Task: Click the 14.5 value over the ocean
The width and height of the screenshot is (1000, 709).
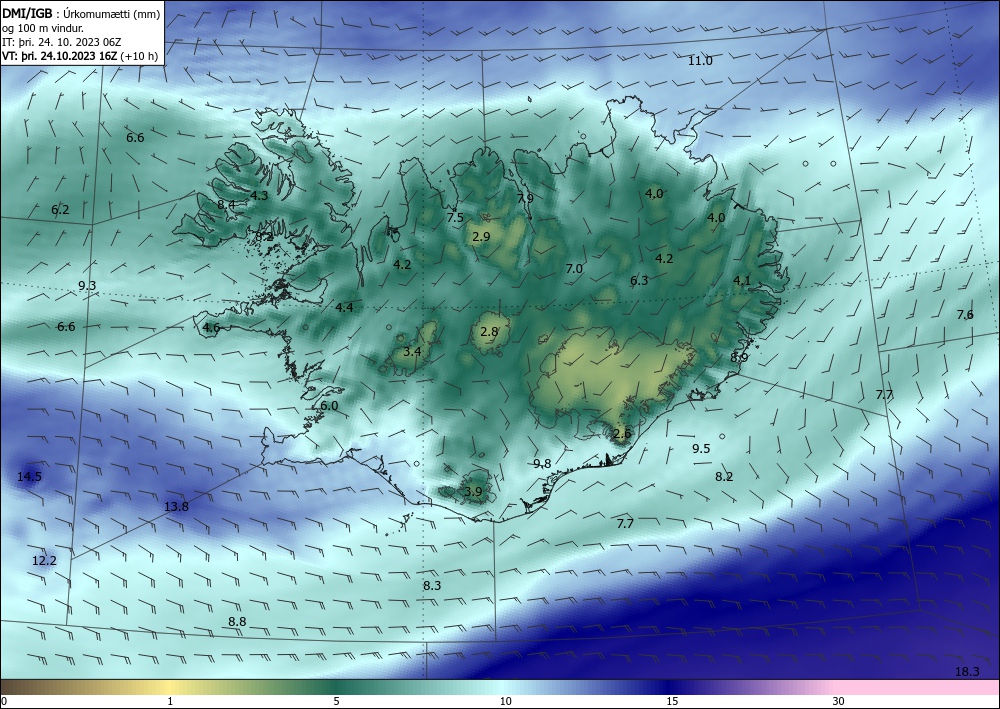Action: click(29, 476)
